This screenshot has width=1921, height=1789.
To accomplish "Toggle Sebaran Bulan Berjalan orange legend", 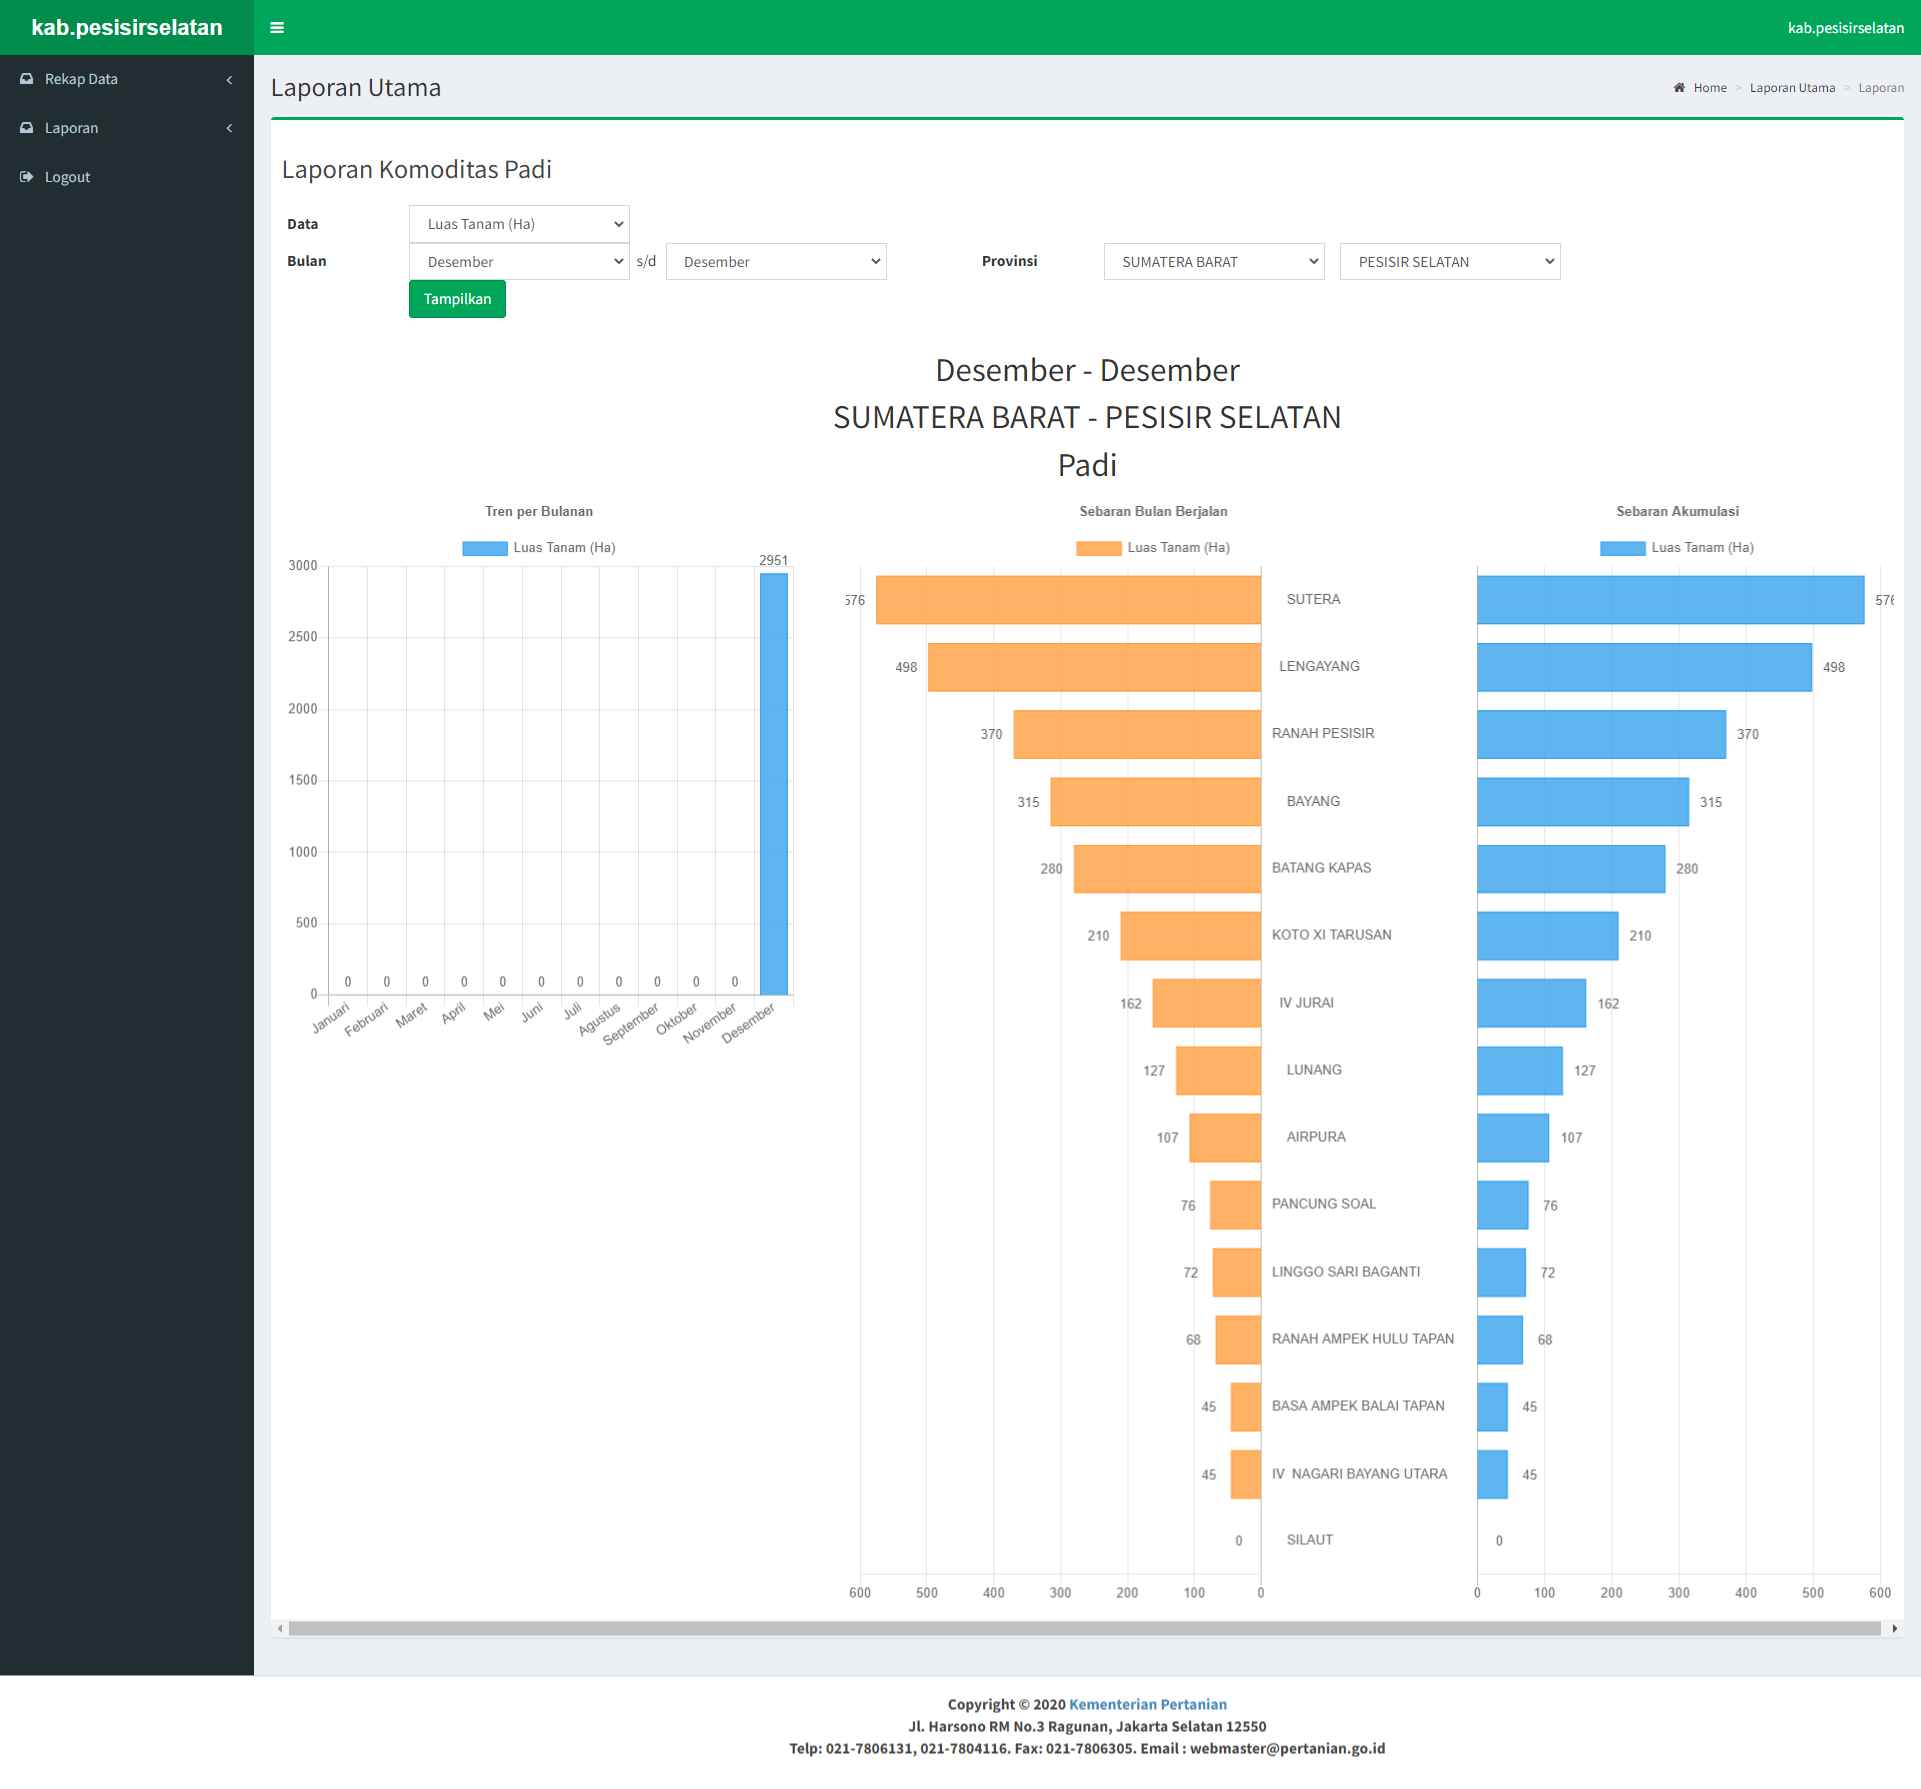I will 1098,548.
